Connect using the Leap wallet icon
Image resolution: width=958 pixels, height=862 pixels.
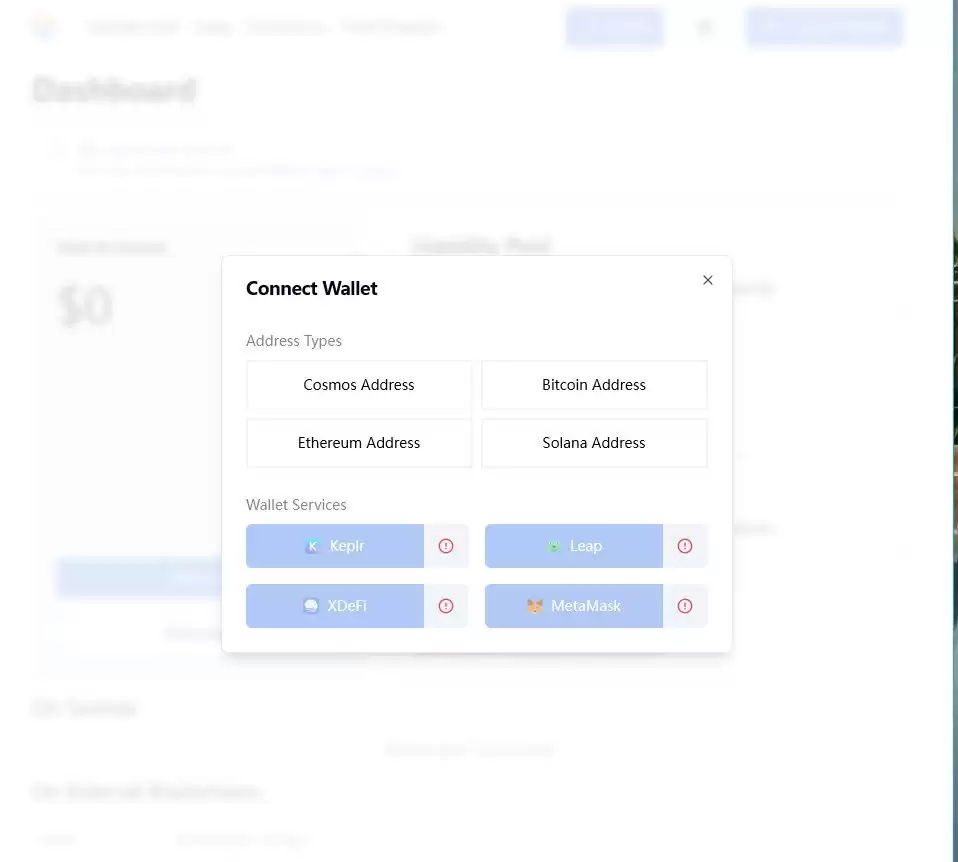(554, 546)
